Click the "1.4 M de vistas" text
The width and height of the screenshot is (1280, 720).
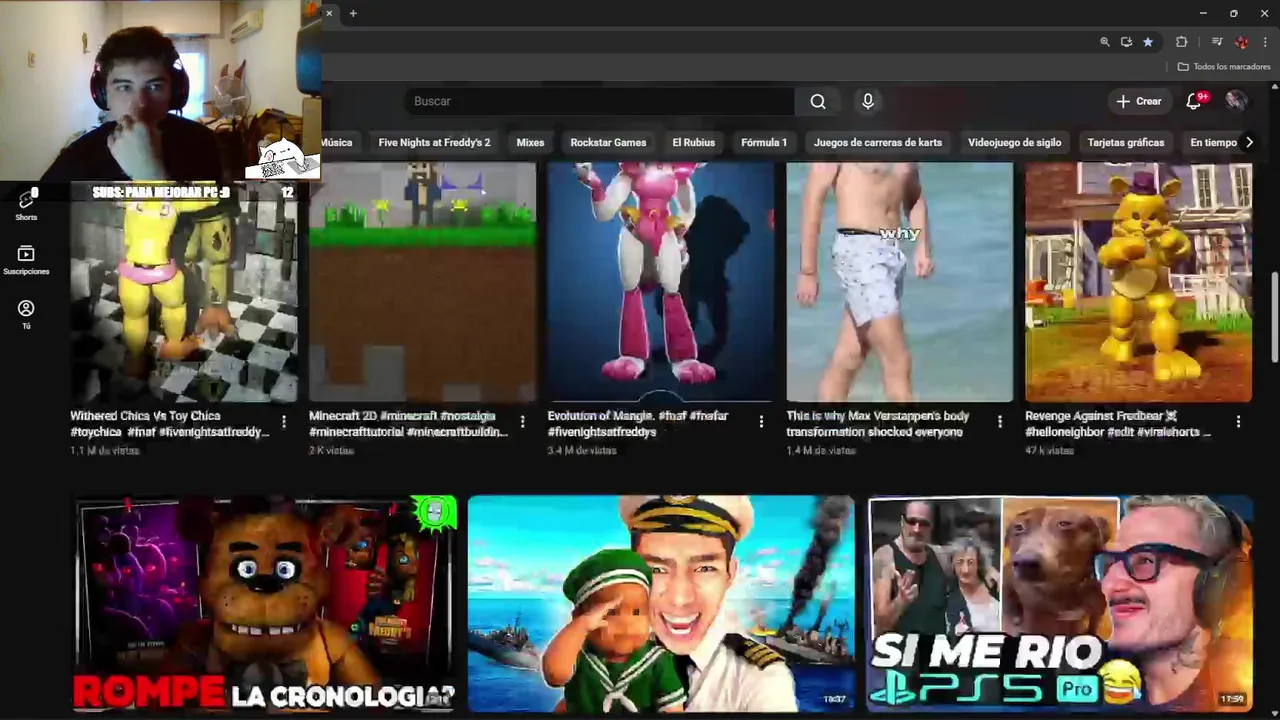(x=821, y=451)
